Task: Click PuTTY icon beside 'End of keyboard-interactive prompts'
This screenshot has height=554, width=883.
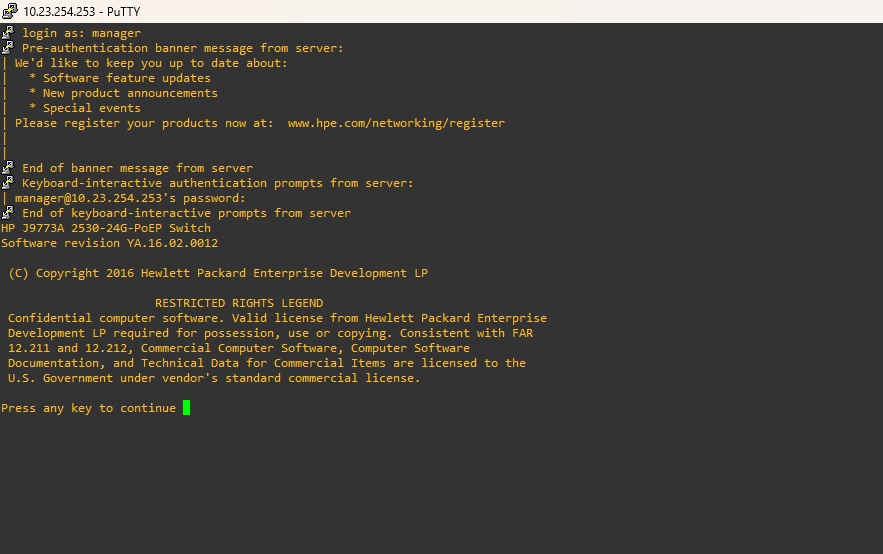Action: [x=8, y=212]
